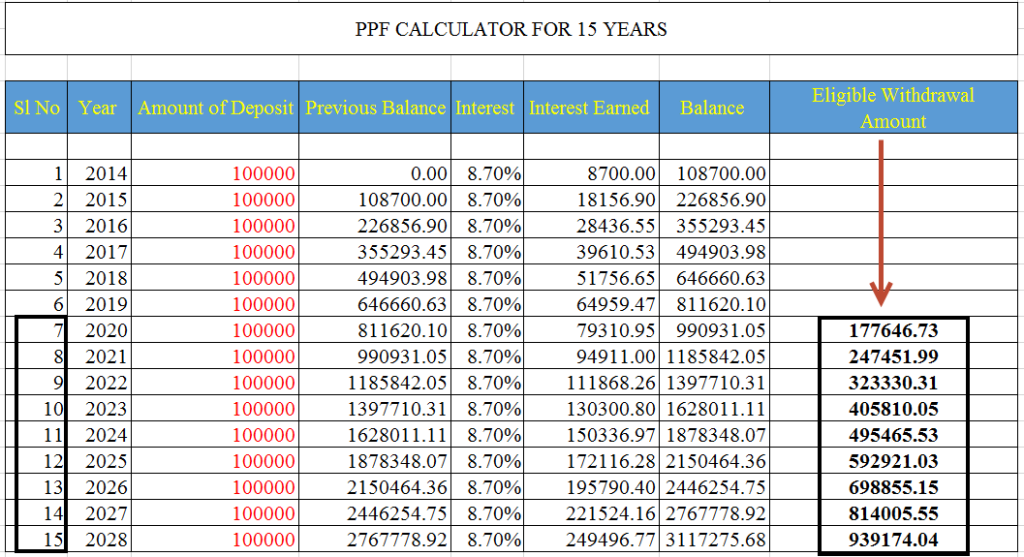Click the Amount of Deposit header
This screenshot has height=557, width=1024.
[215, 108]
